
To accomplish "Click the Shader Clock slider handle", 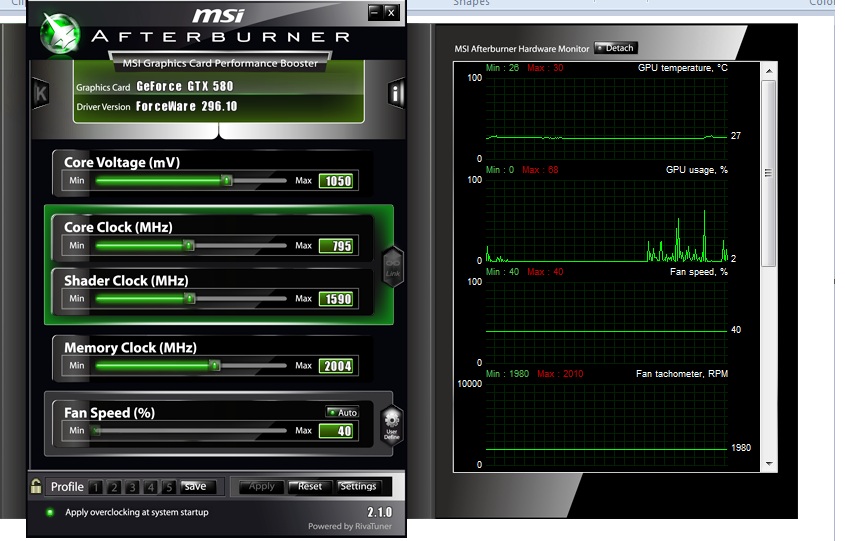I will (x=190, y=299).
